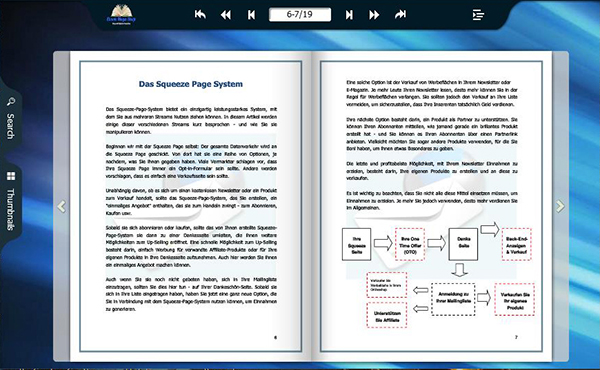
Task: Click the fast forward double-arrow icon
Action: coord(374,15)
